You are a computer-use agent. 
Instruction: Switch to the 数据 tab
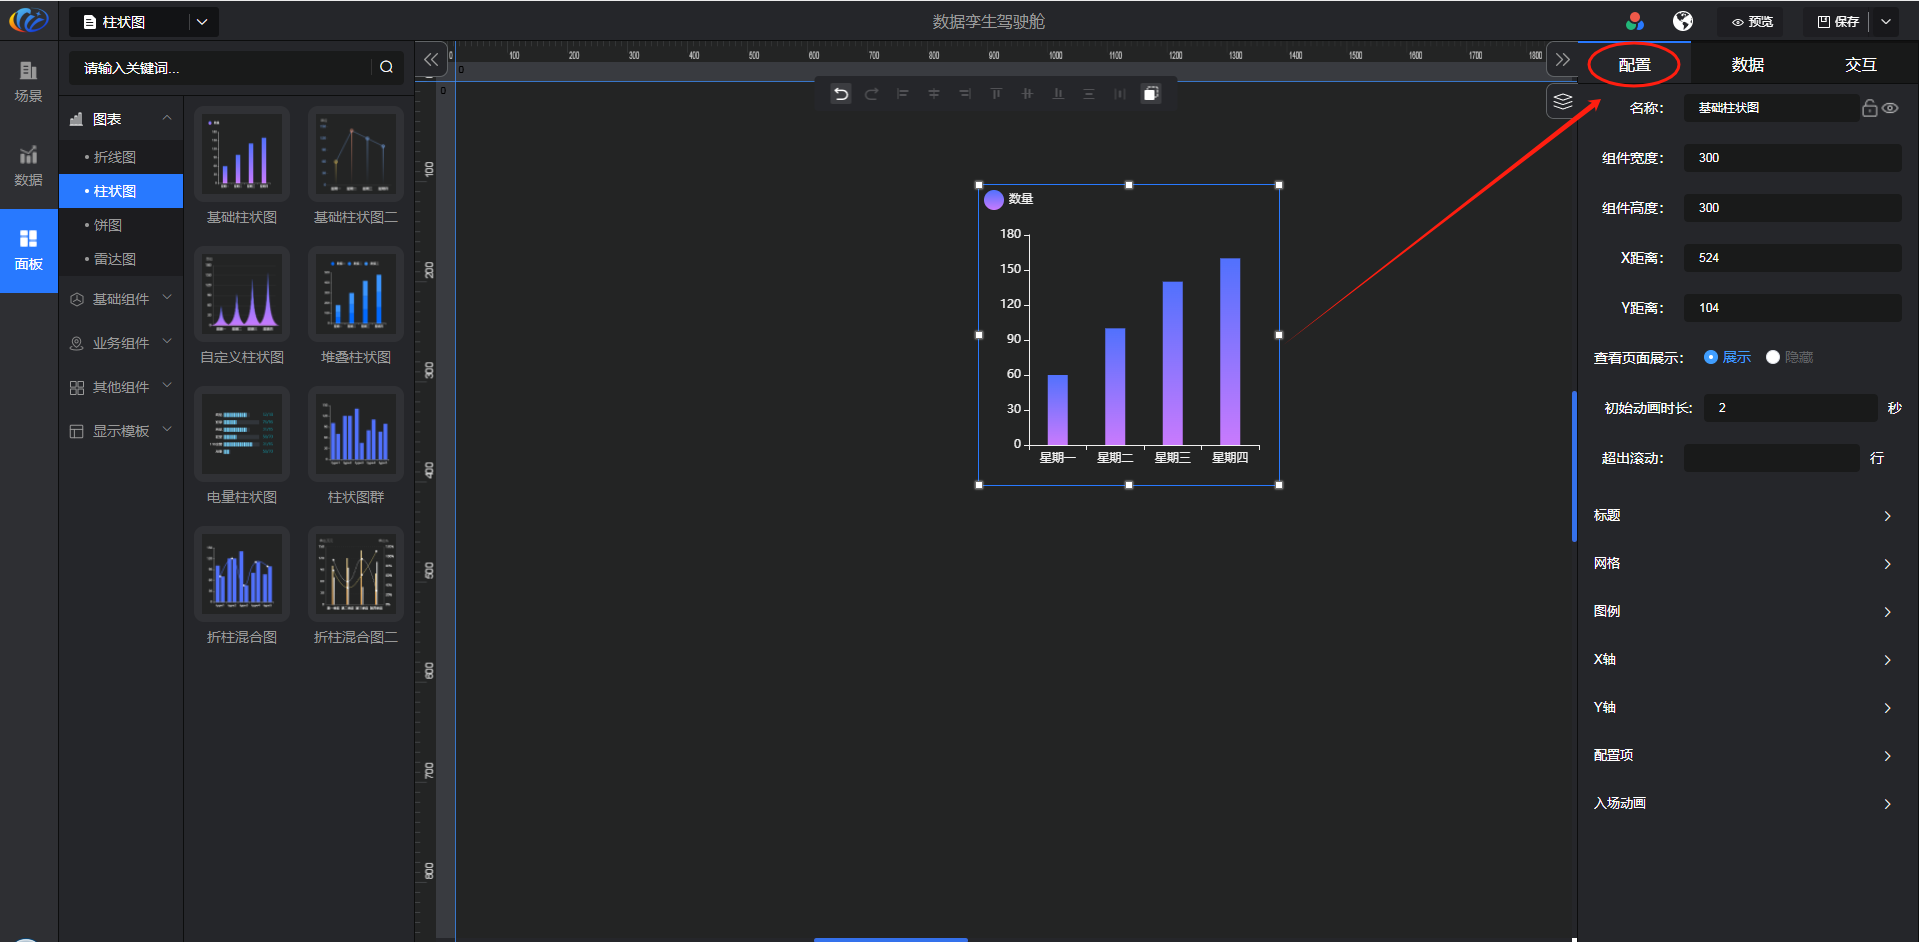pyautogui.click(x=1747, y=65)
